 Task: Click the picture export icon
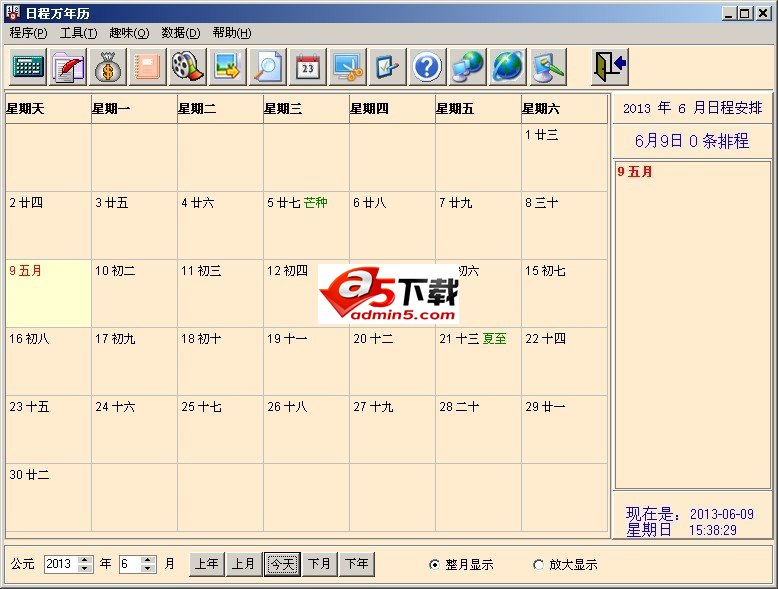[228, 66]
